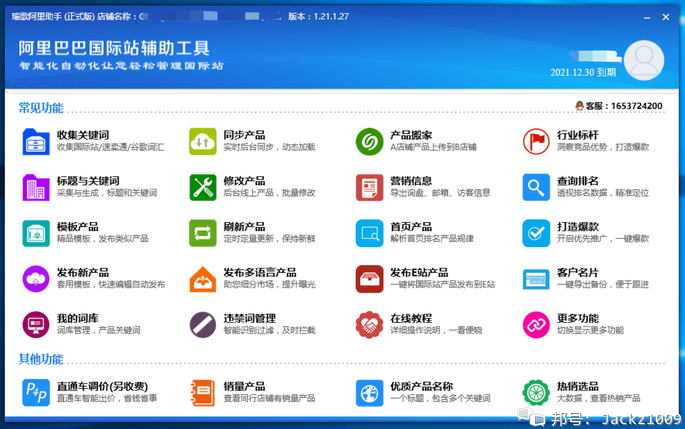Click the 同步产品 title text
This screenshot has height=429, width=685.
tap(244, 135)
